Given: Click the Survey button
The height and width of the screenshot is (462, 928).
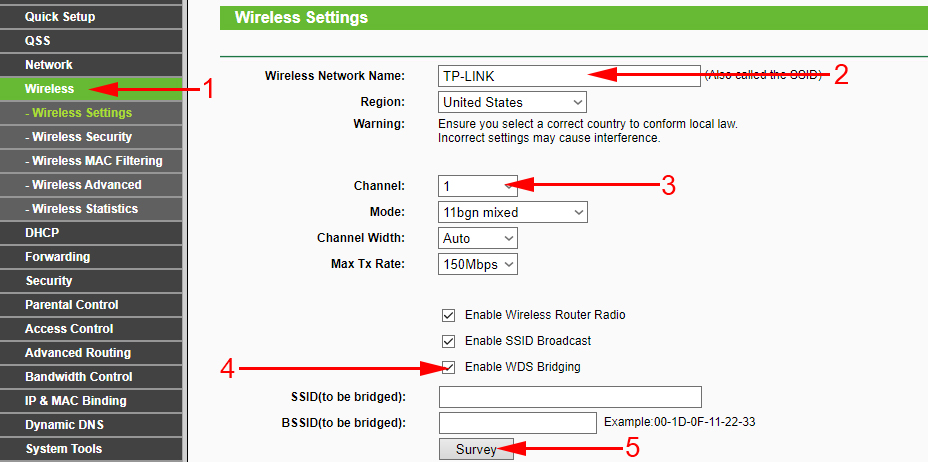Looking at the screenshot, I should pyautogui.click(x=476, y=450).
